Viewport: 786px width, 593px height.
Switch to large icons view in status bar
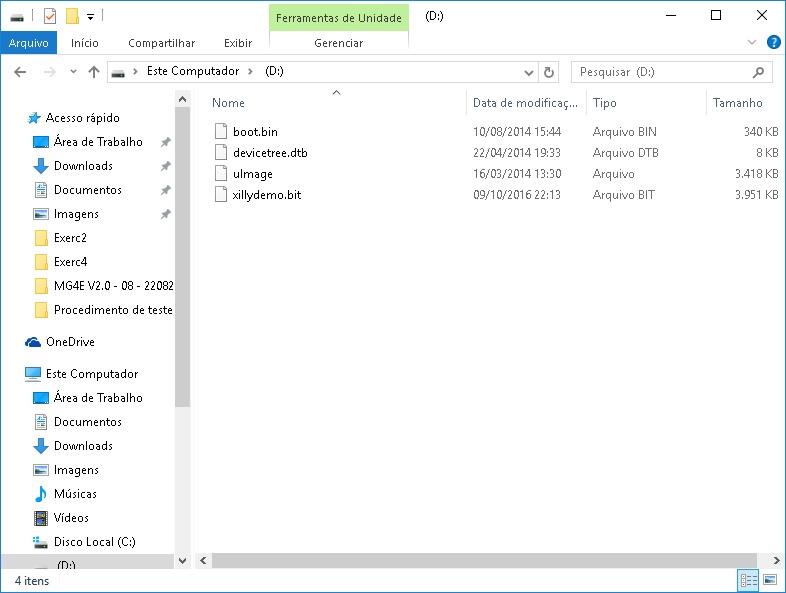pyautogui.click(x=771, y=580)
